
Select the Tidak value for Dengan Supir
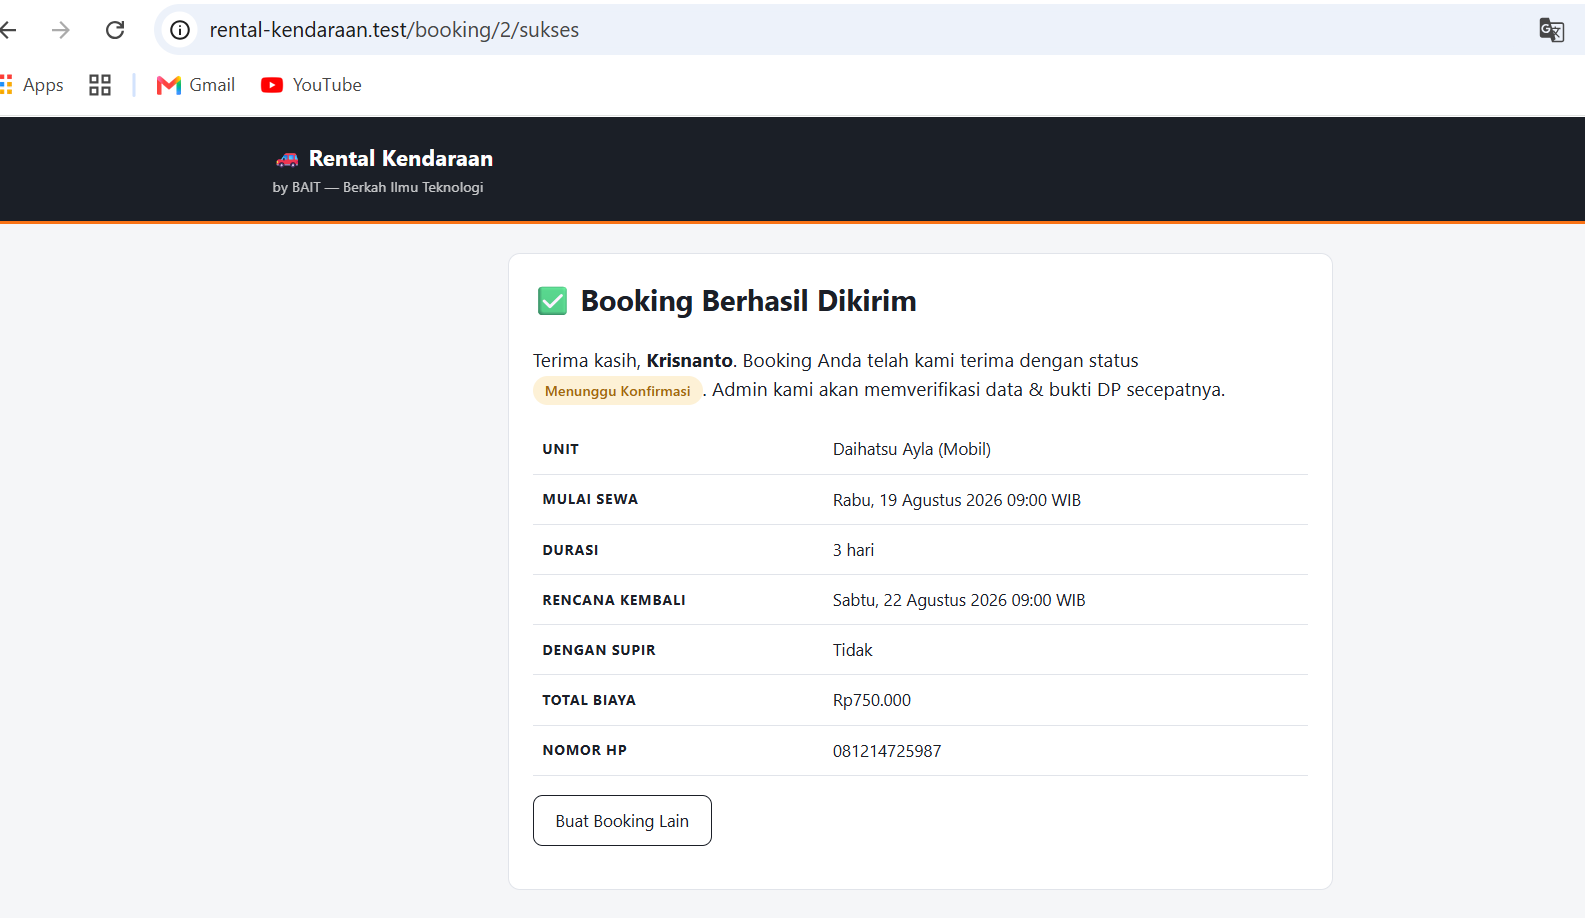[x=852, y=650]
